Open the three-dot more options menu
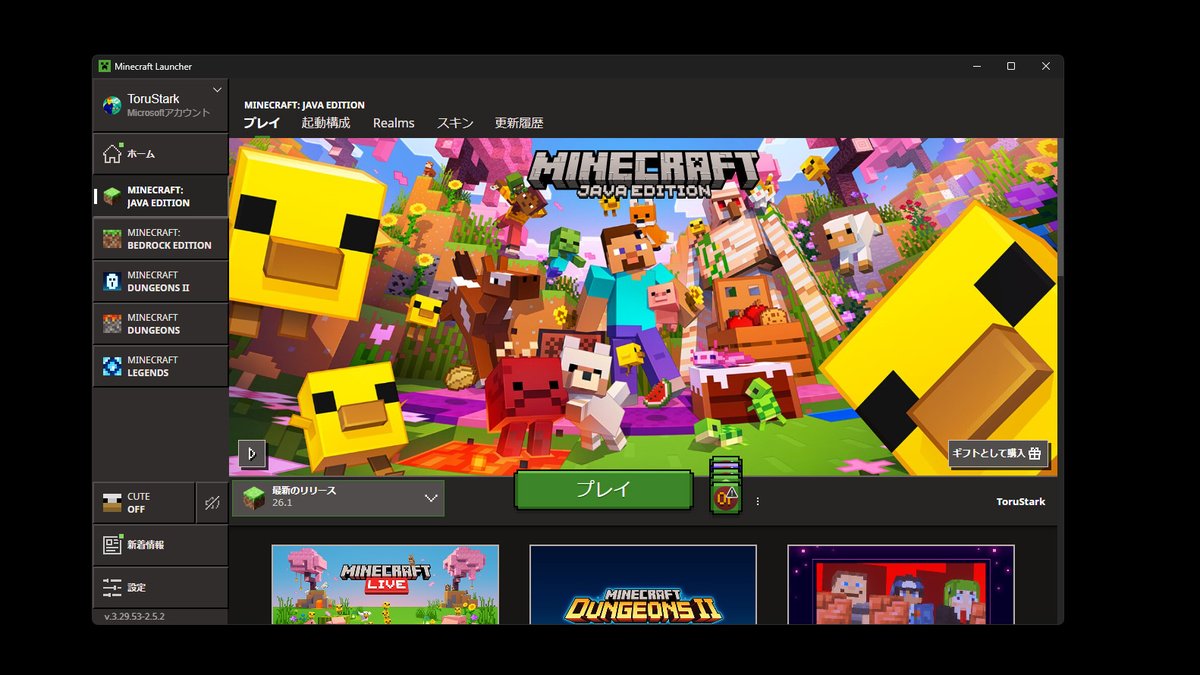The height and width of the screenshot is (675, 1200). [x=757, y=501]
